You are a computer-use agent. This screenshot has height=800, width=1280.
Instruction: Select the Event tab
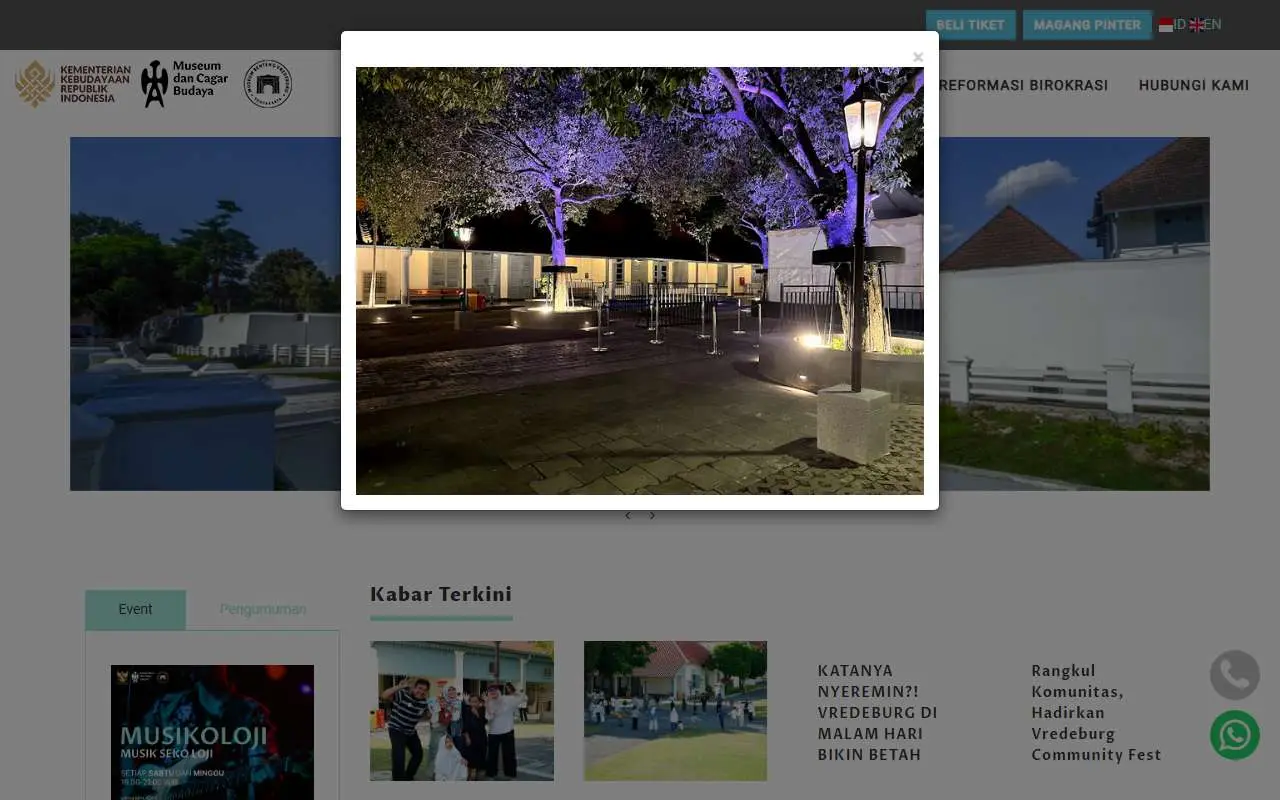point(135,610)
